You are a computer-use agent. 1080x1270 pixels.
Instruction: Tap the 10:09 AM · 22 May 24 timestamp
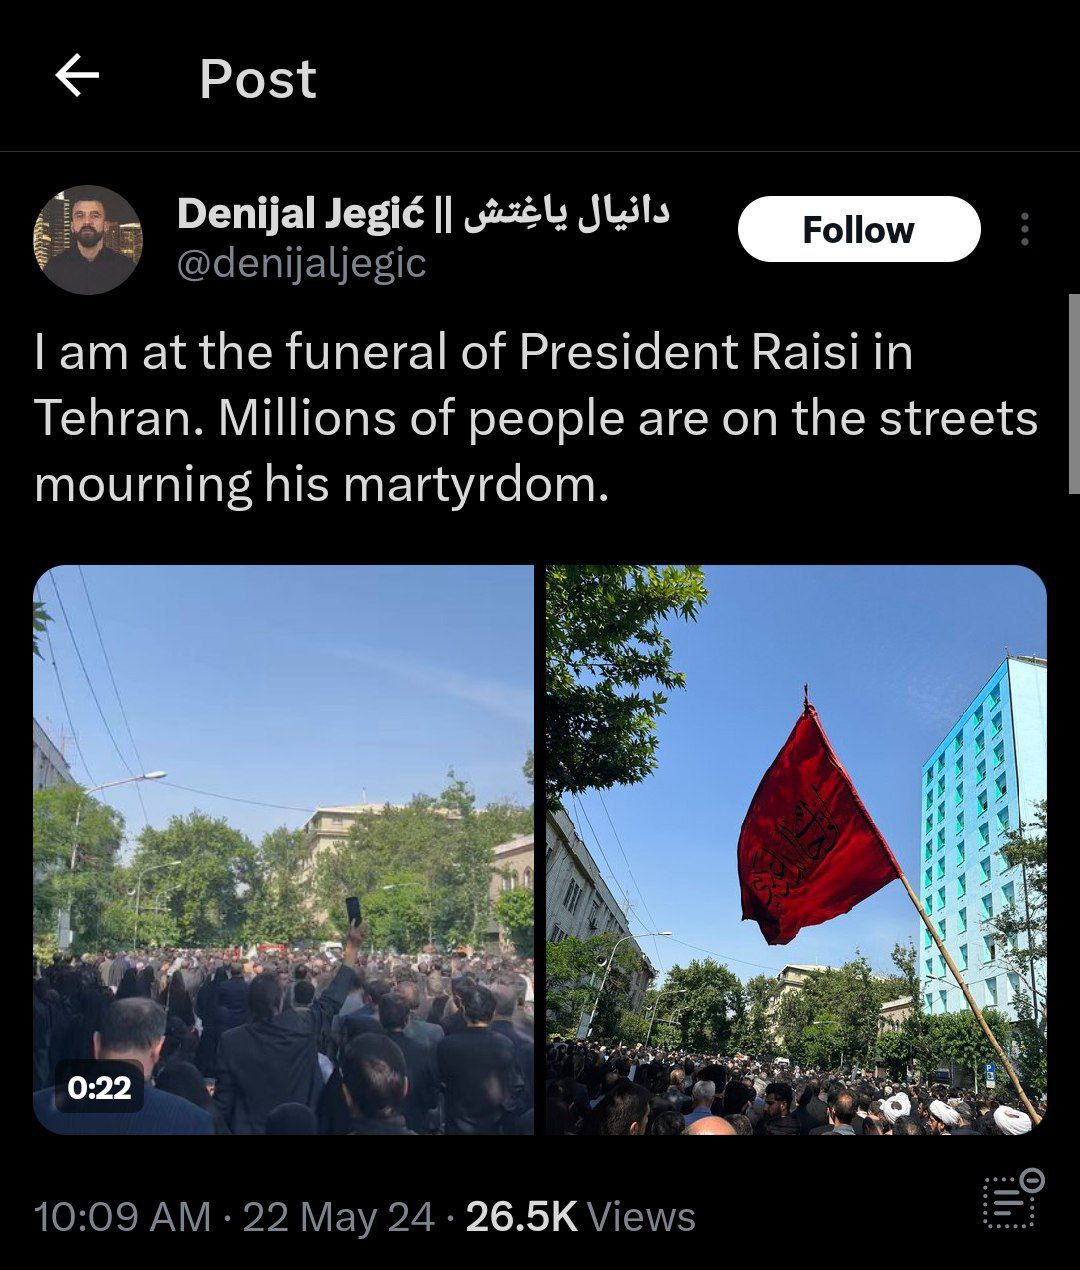235,1217
